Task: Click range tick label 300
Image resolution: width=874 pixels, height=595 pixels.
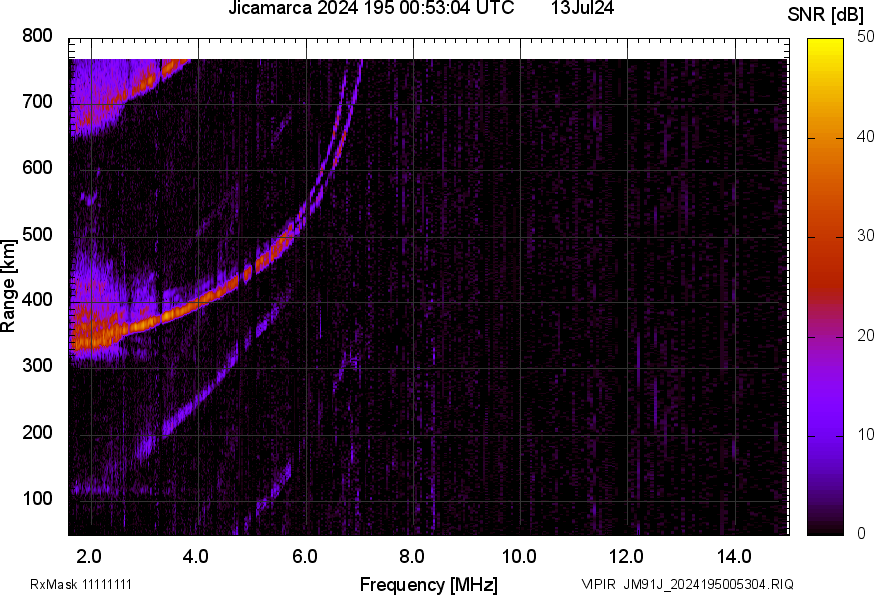Action: tap(37, 366)
